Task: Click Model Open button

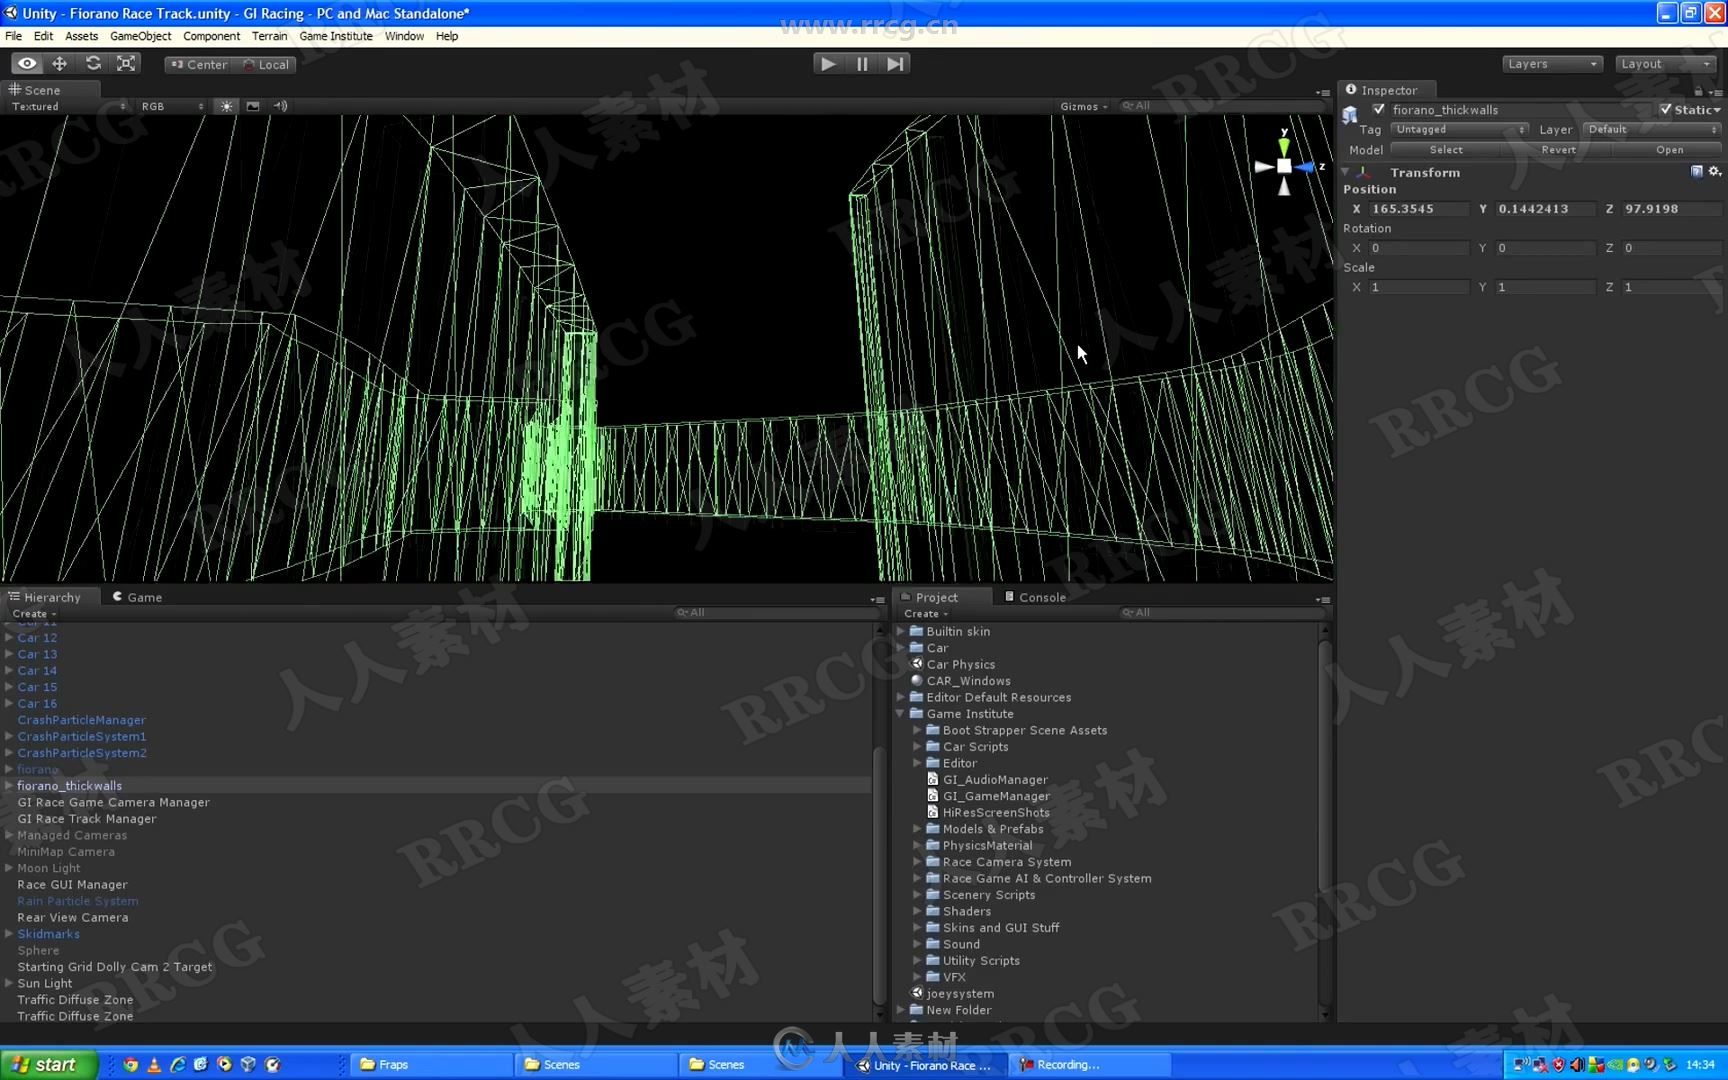Action: pos(1669,149)
